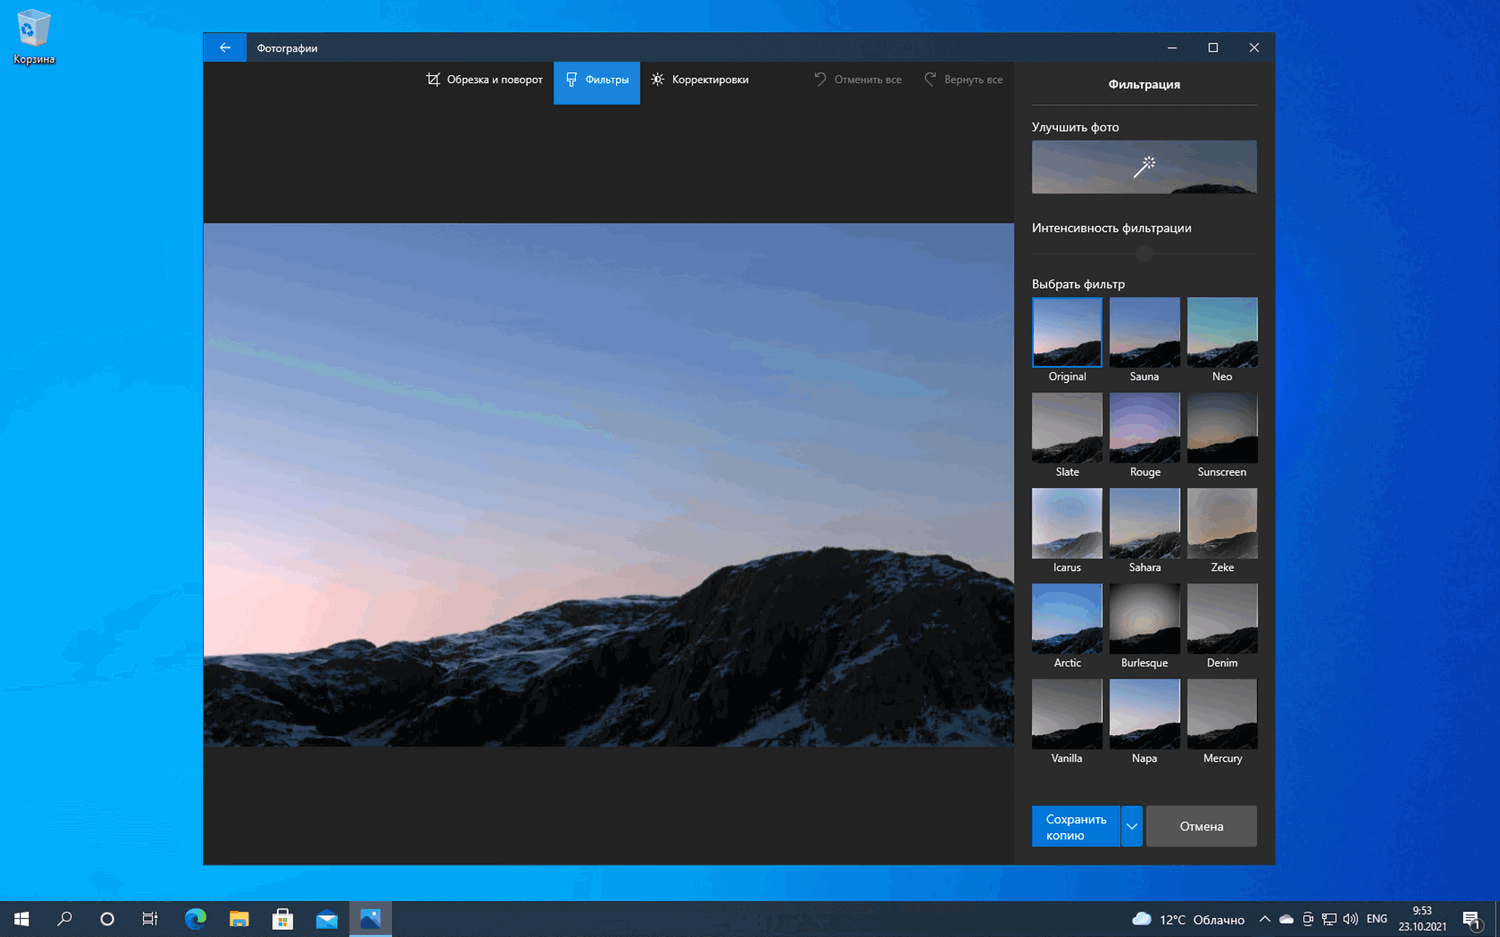Image resolution: width=1500 pixels, height=937 pixels.
Task: Apply the Burlesque filter
Action: click(1144, 619)
